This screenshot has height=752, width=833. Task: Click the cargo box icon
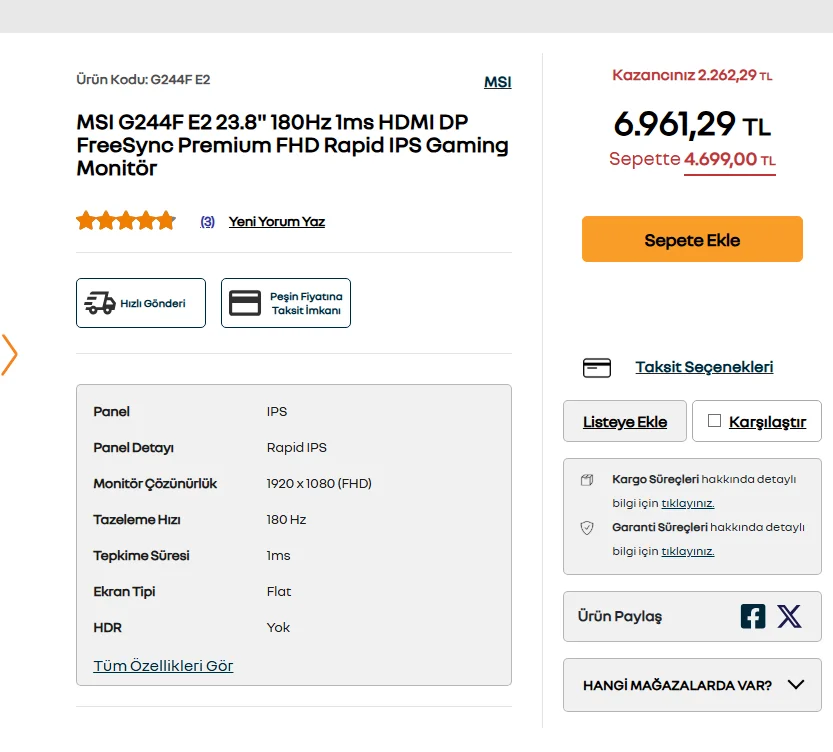587,480
